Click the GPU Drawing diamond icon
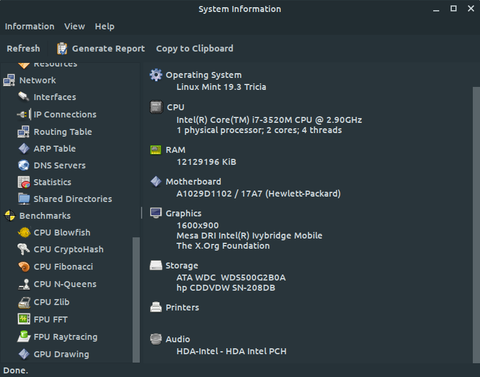Image resolution: width=480 pixels, height=377 pixels. (x=24, y=354)
